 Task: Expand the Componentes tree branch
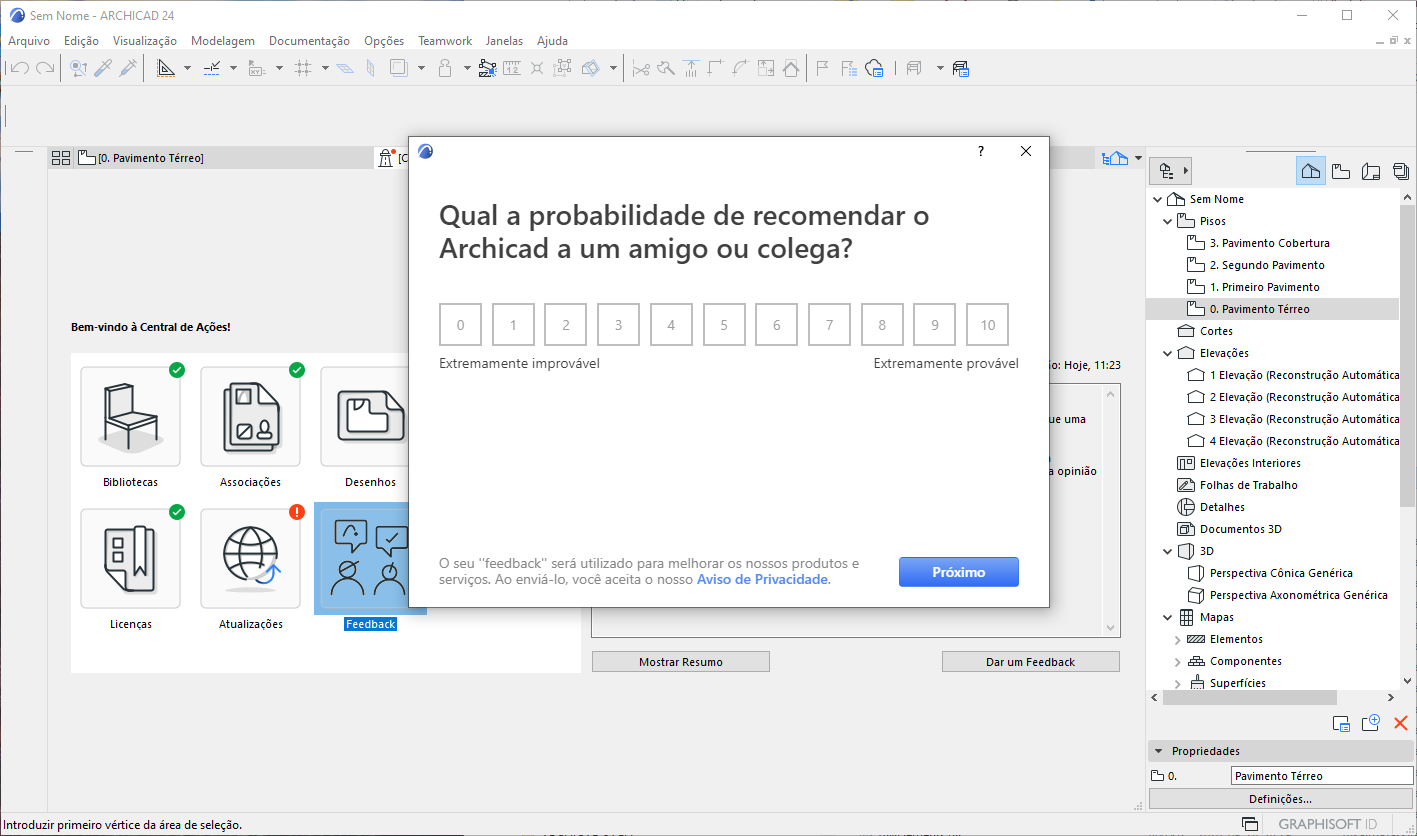point(1178,662)
